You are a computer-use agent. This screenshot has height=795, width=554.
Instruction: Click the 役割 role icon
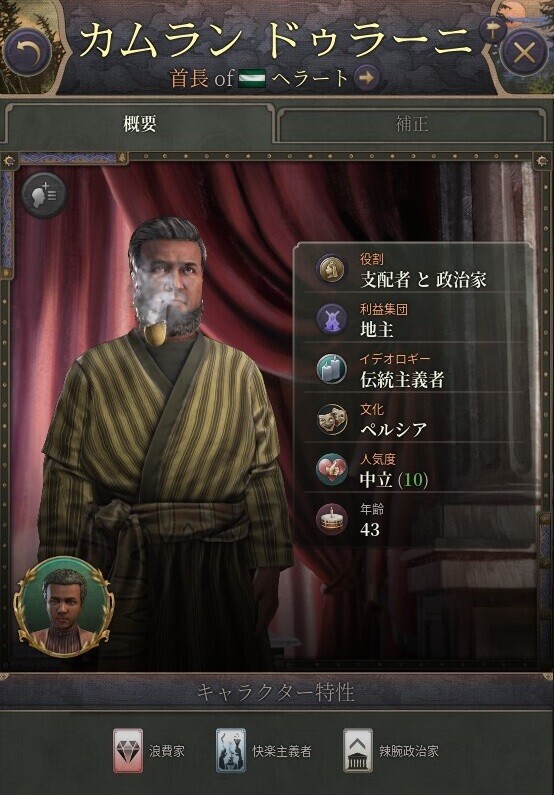pos(331,269)
